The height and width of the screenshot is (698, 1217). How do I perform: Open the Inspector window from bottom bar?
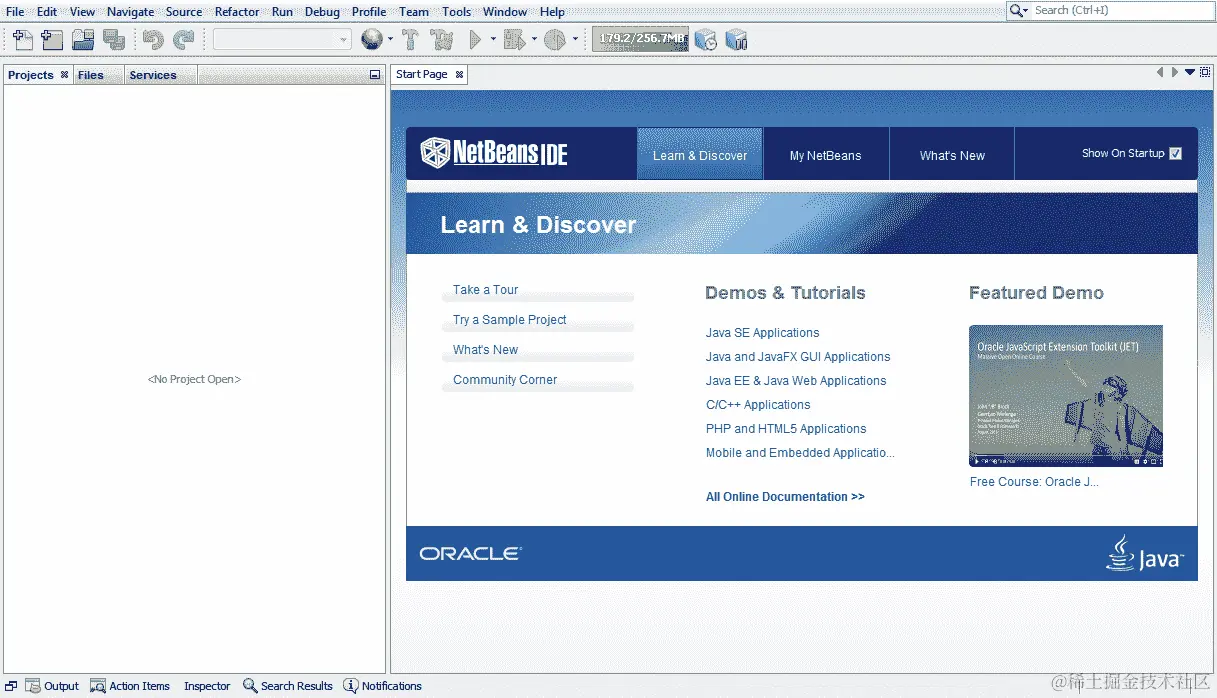207,686
